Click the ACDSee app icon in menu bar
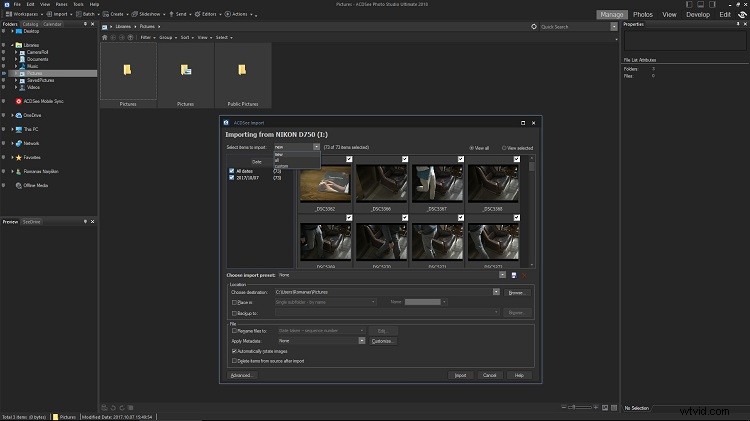This screenshot has height=421, width=750. coord(7,4)
